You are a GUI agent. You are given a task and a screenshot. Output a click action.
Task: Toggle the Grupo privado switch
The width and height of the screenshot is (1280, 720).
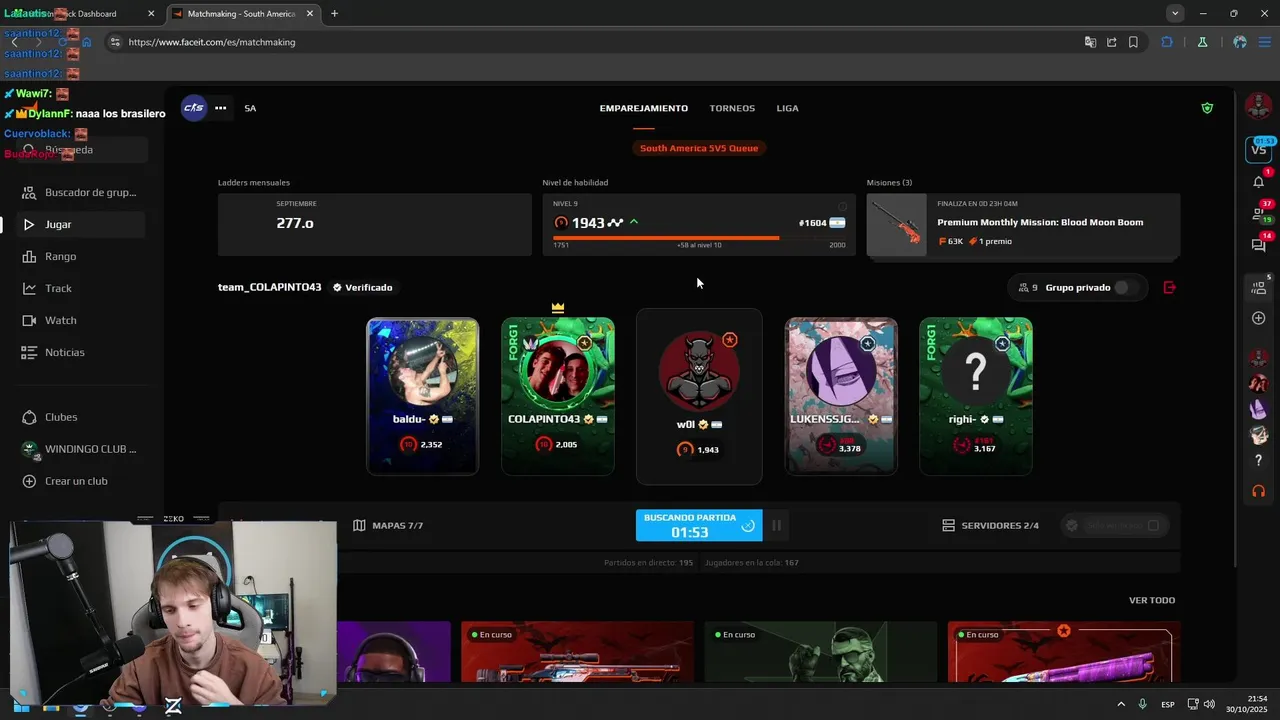(1127, 288)
